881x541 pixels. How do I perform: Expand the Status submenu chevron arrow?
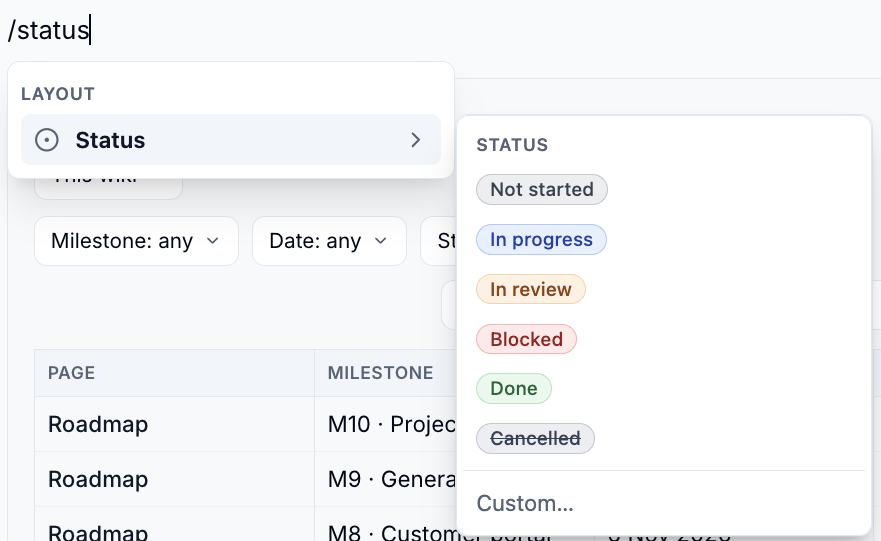(415, 140)
